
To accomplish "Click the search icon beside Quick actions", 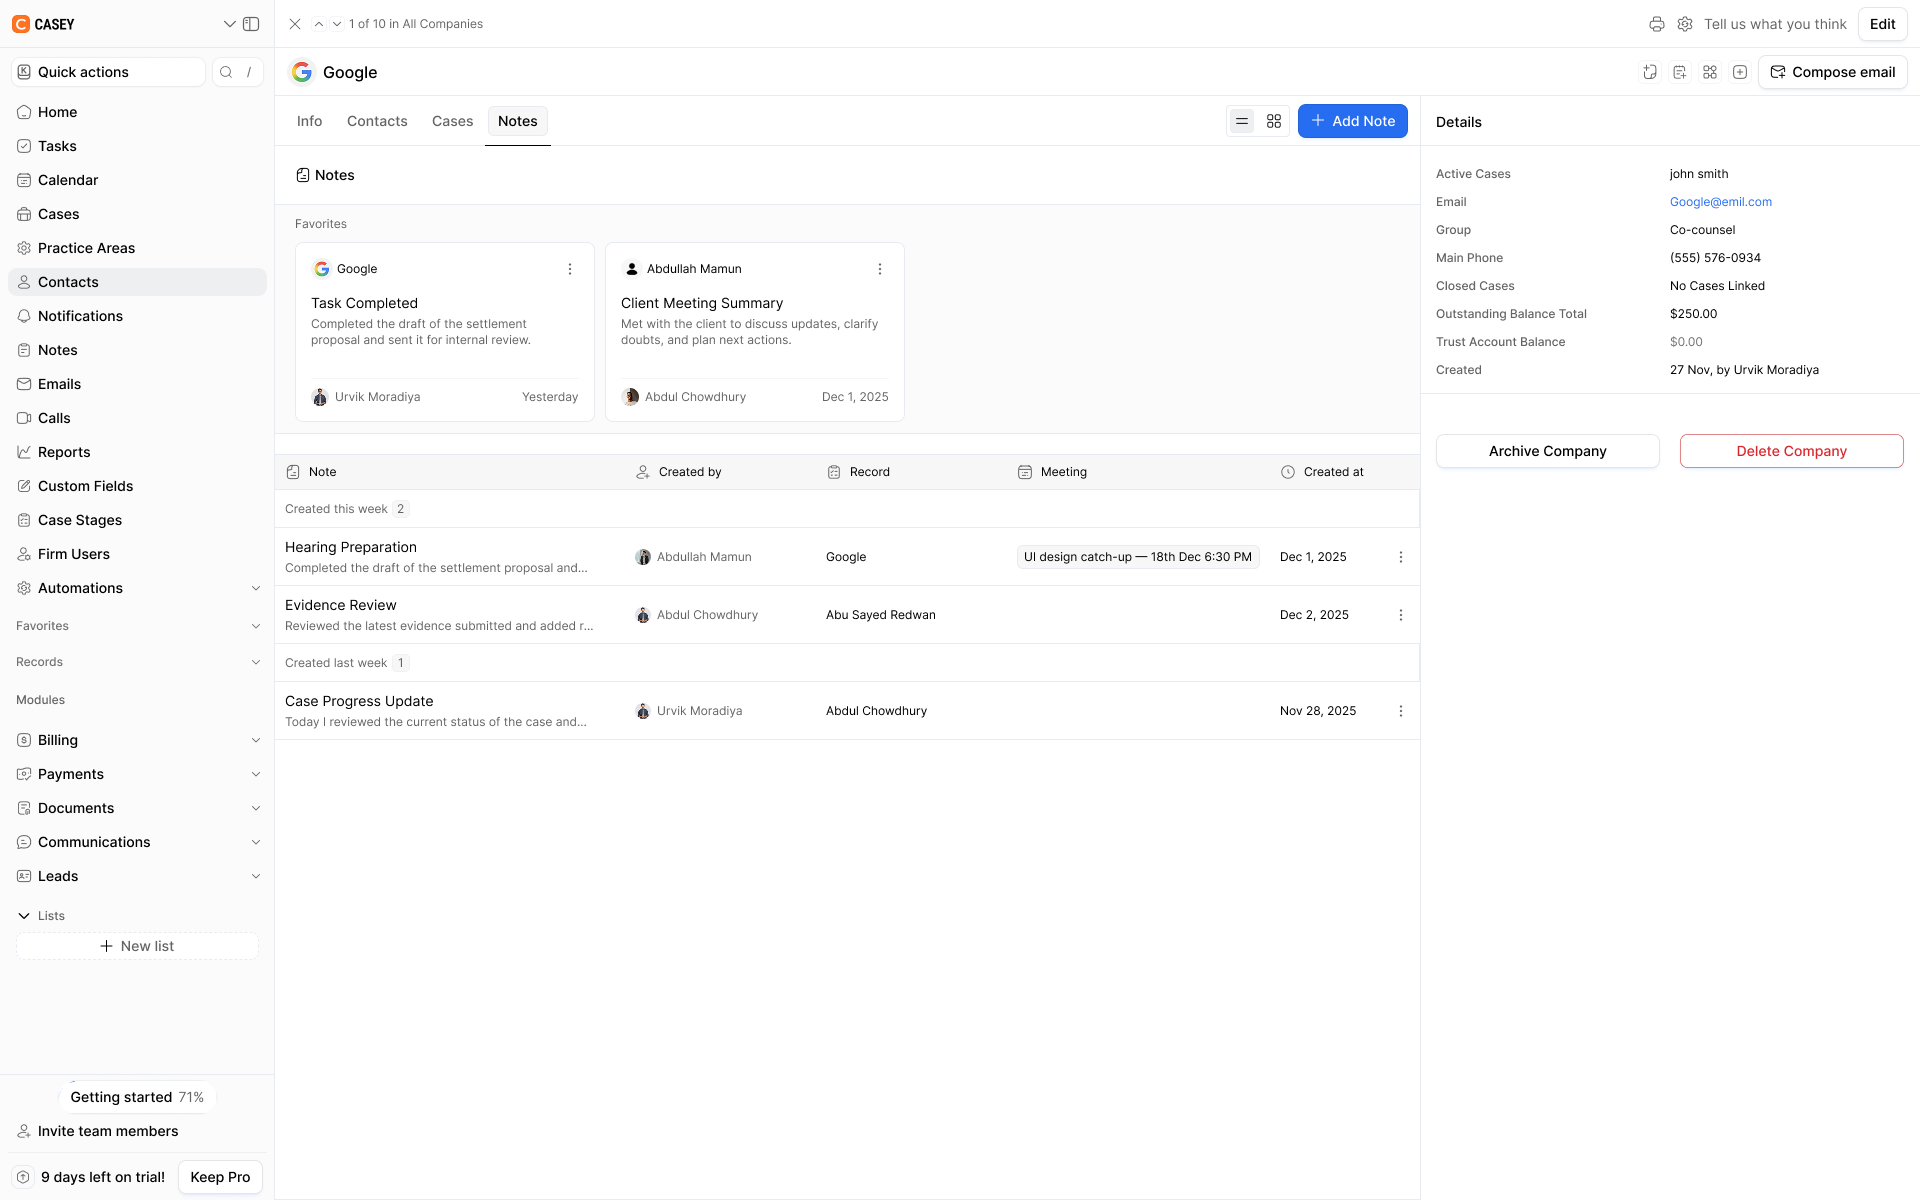I will (x=226, y=72).
